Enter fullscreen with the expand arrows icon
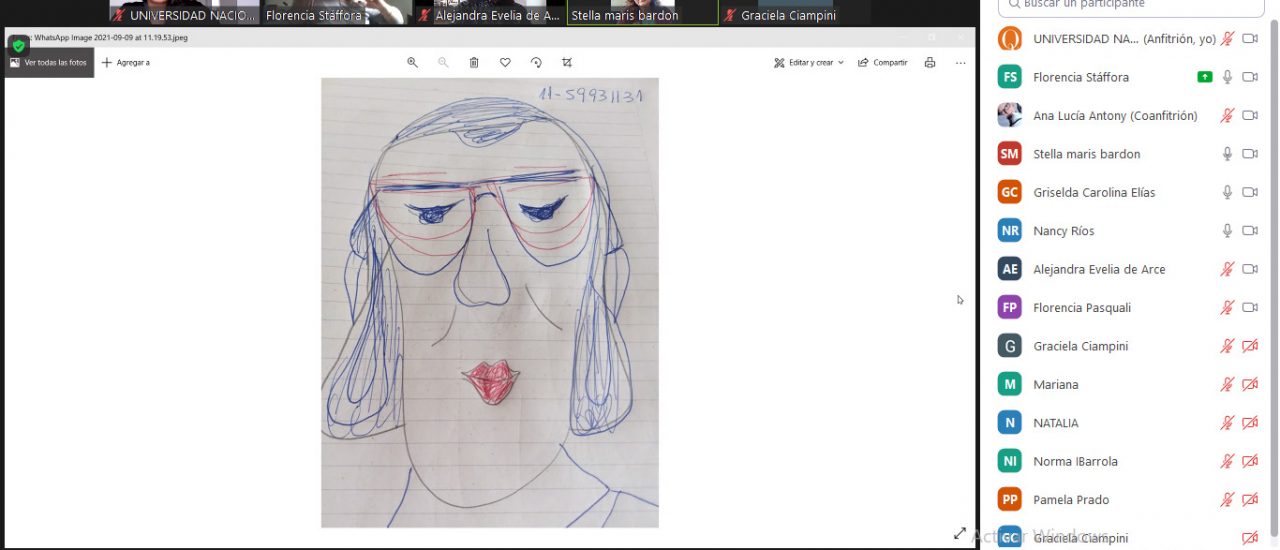 coord(960,534)
